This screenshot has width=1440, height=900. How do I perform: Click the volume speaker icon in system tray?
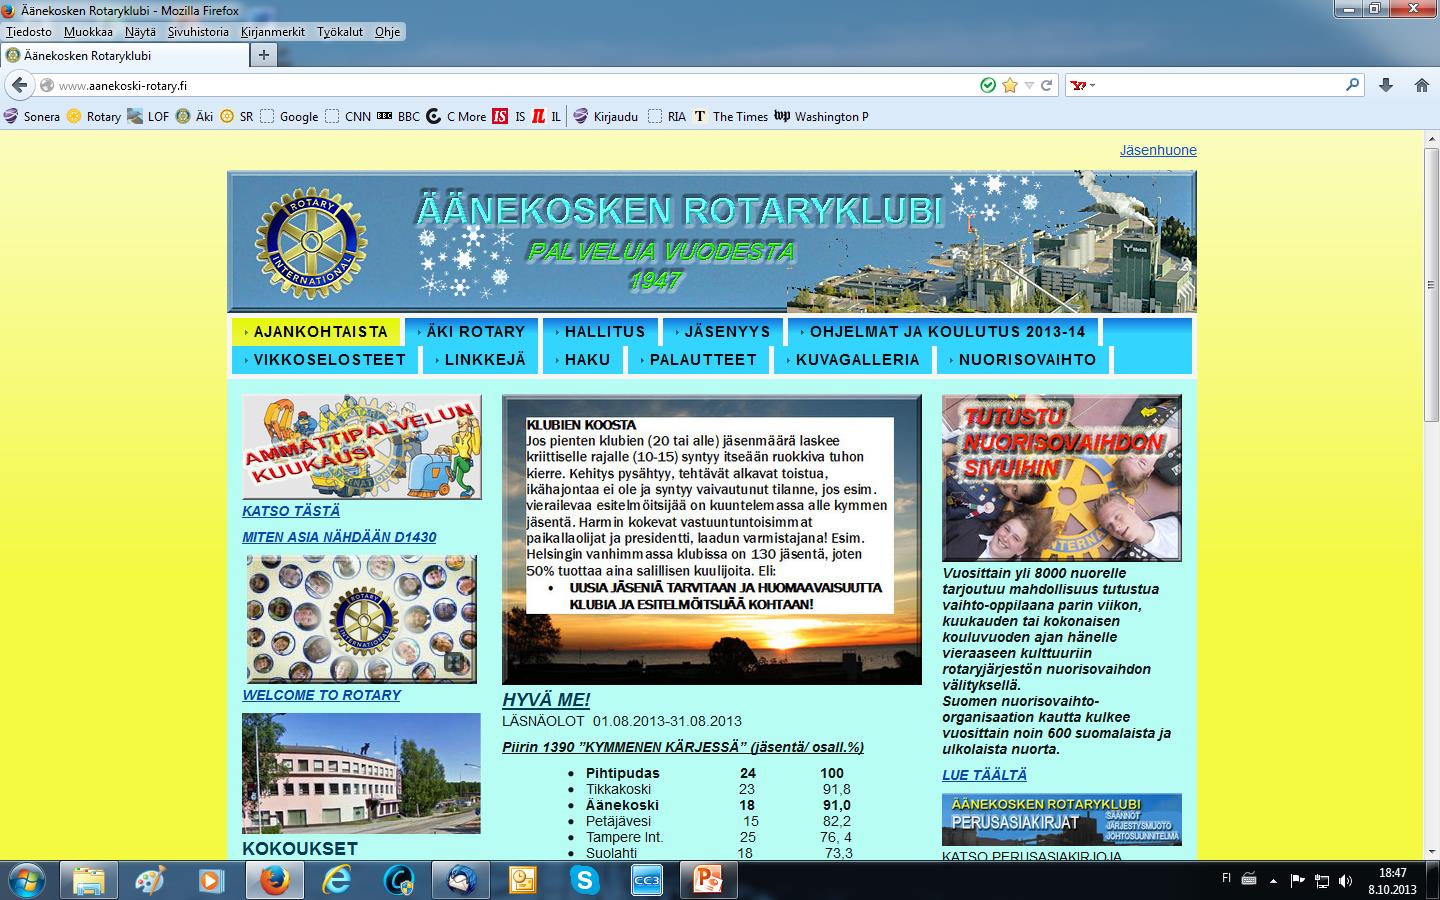(x=1346, y=881)
